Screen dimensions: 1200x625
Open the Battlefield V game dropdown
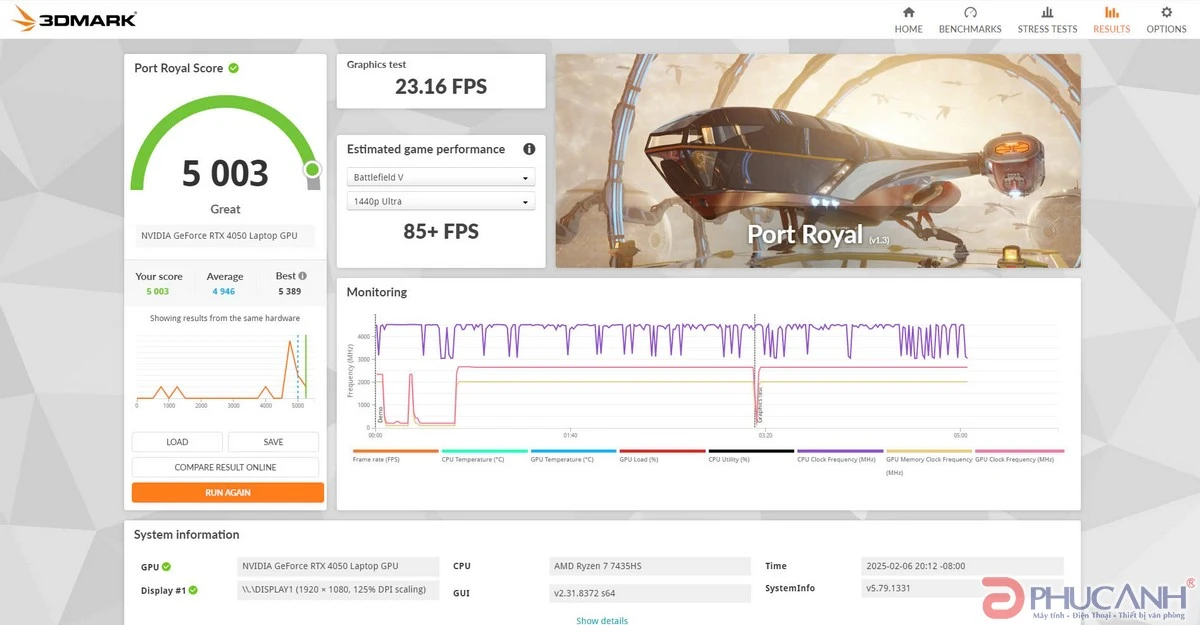coord(440,177)
